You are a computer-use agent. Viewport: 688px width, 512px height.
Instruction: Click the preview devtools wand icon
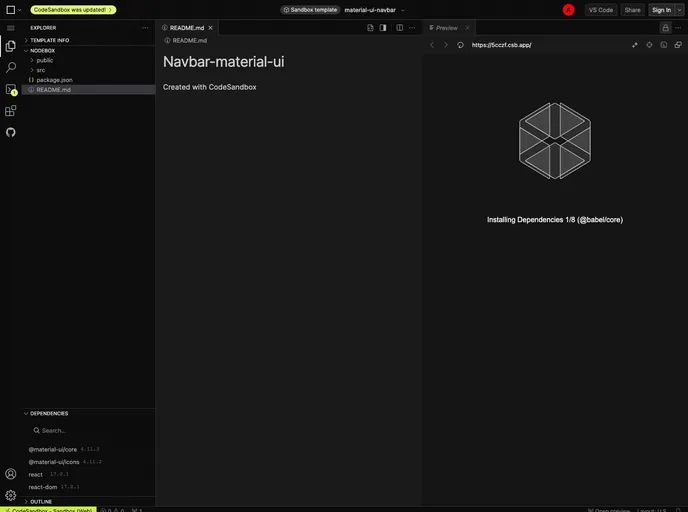635,45
